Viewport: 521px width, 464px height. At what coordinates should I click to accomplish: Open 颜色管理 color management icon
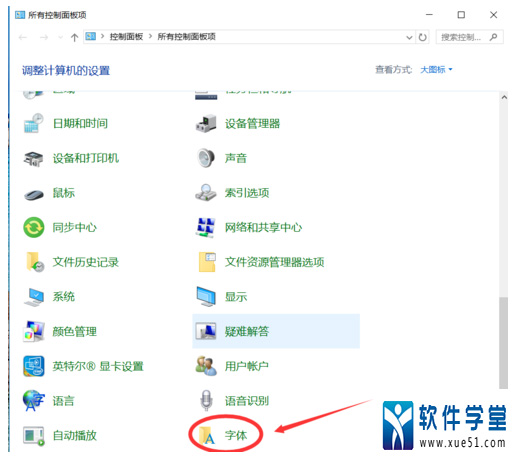[x=34, y=331]
